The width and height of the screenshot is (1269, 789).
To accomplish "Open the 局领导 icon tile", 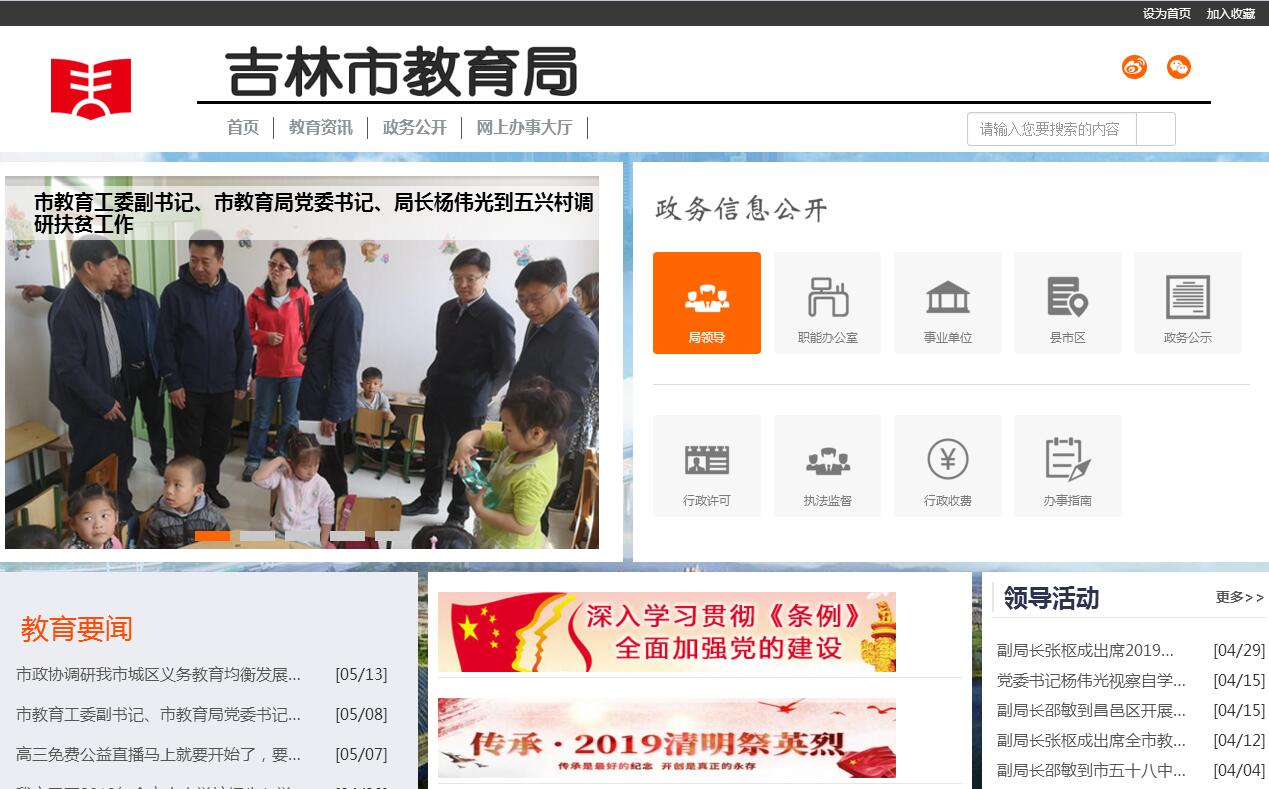I will coord(706,302).
